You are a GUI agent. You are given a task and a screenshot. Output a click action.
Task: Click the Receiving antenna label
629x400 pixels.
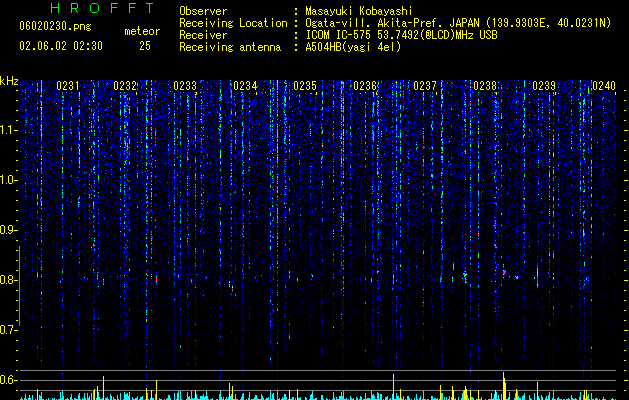tap(230, 47)
